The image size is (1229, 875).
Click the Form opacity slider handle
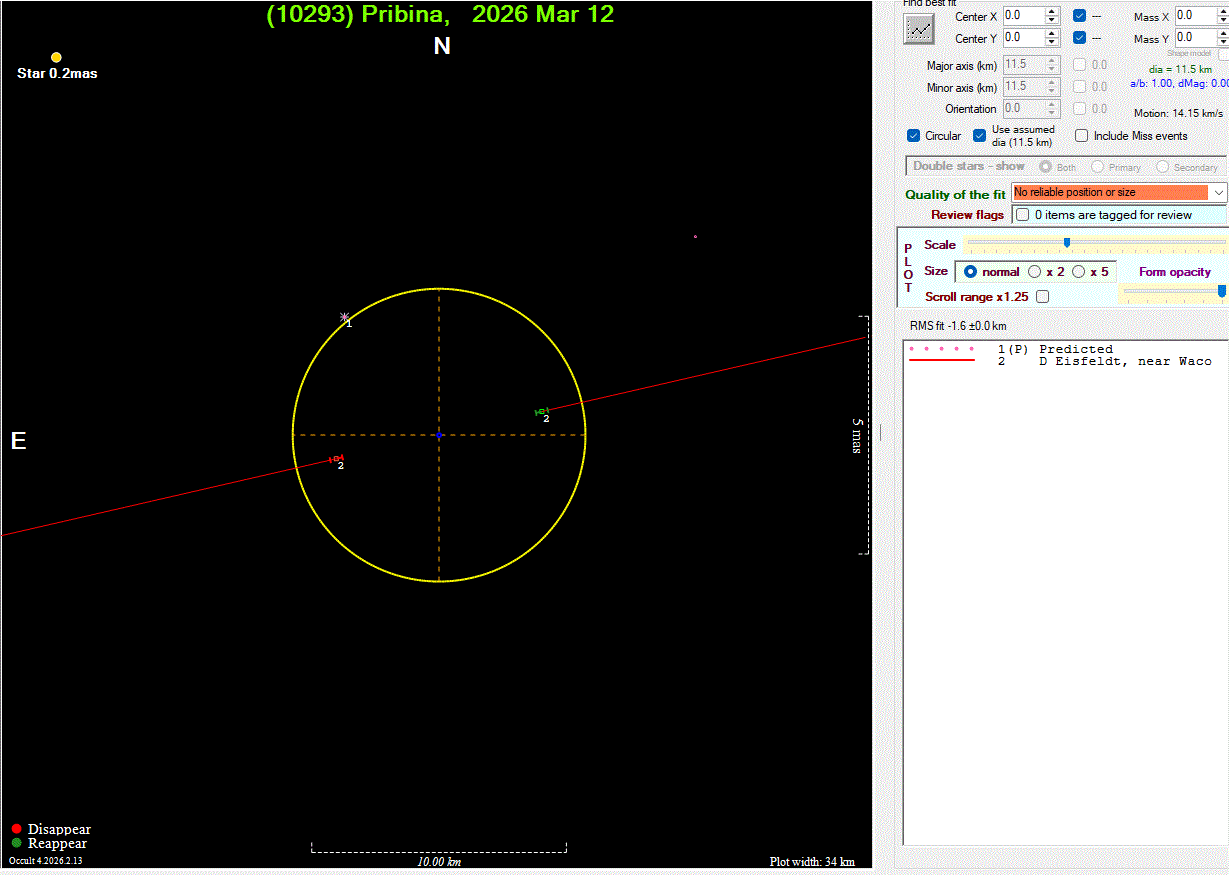pyautogui.click(x=1221, y=291)
